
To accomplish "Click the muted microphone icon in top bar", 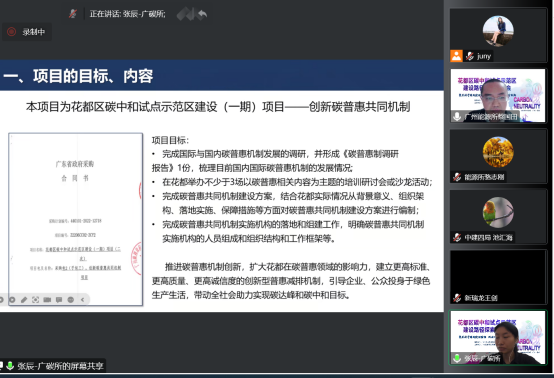I will (x=73, y=14).
